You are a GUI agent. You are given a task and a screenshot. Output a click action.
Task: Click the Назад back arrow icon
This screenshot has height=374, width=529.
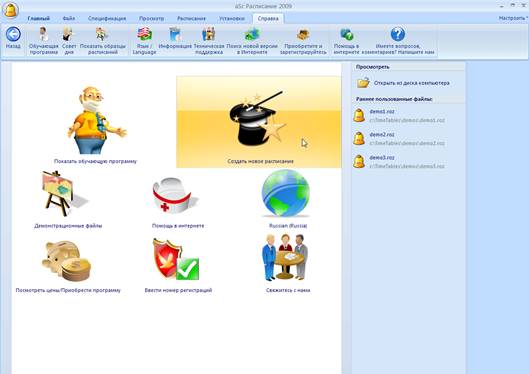click(13, 34)
